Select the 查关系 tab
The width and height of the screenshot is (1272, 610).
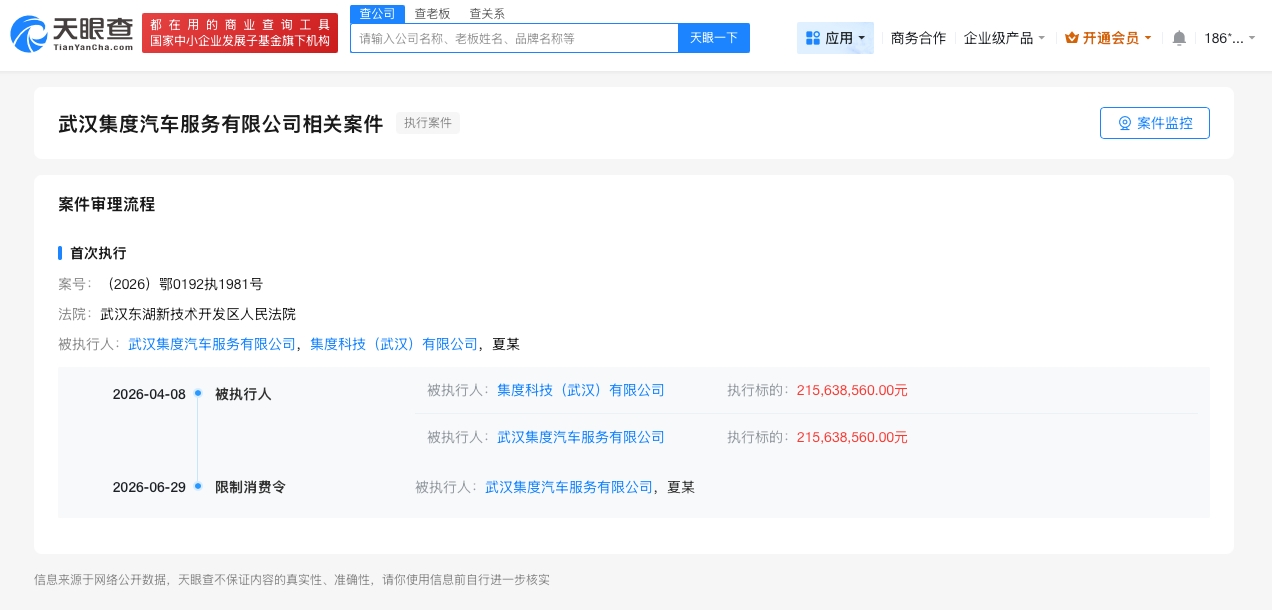coord(487,13)
